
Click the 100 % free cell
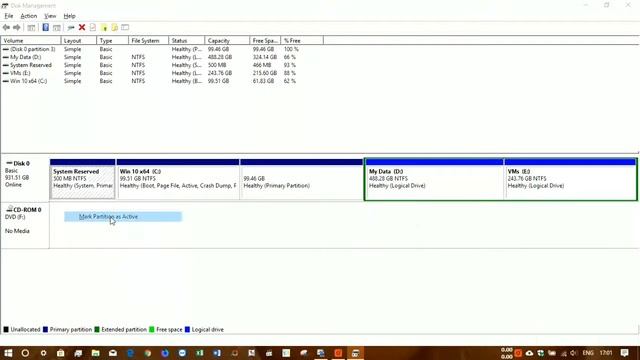(x=291, y=49)
